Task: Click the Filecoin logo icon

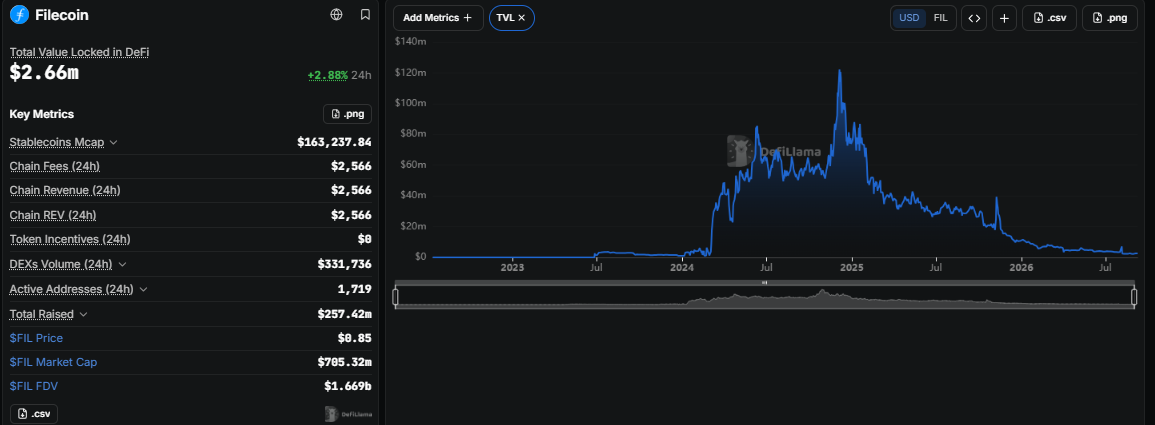Action: coord(19,14)
